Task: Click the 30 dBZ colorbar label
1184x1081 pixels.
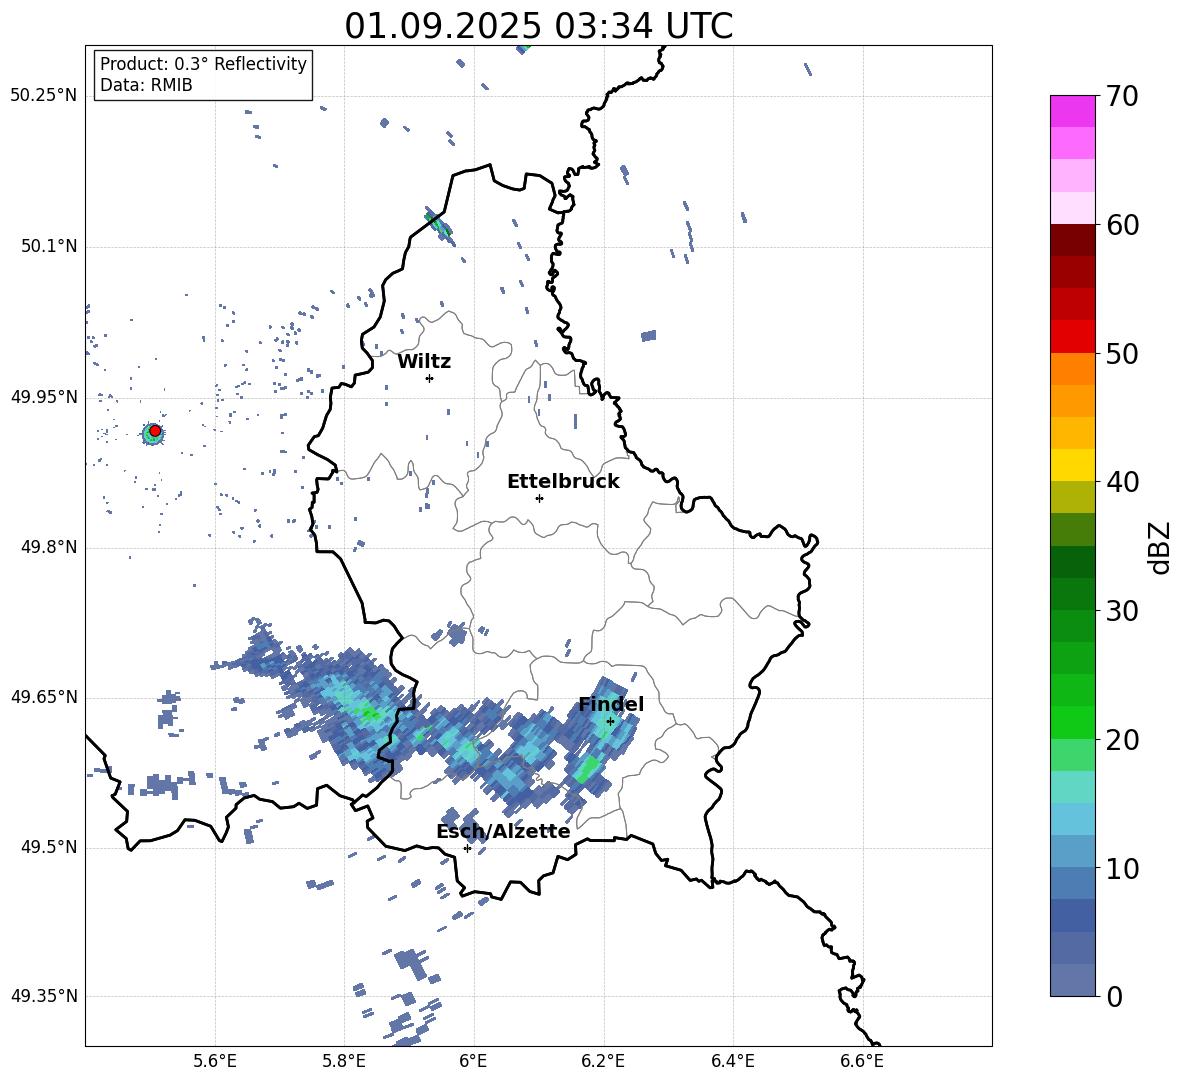Action: click(1122, 611)
